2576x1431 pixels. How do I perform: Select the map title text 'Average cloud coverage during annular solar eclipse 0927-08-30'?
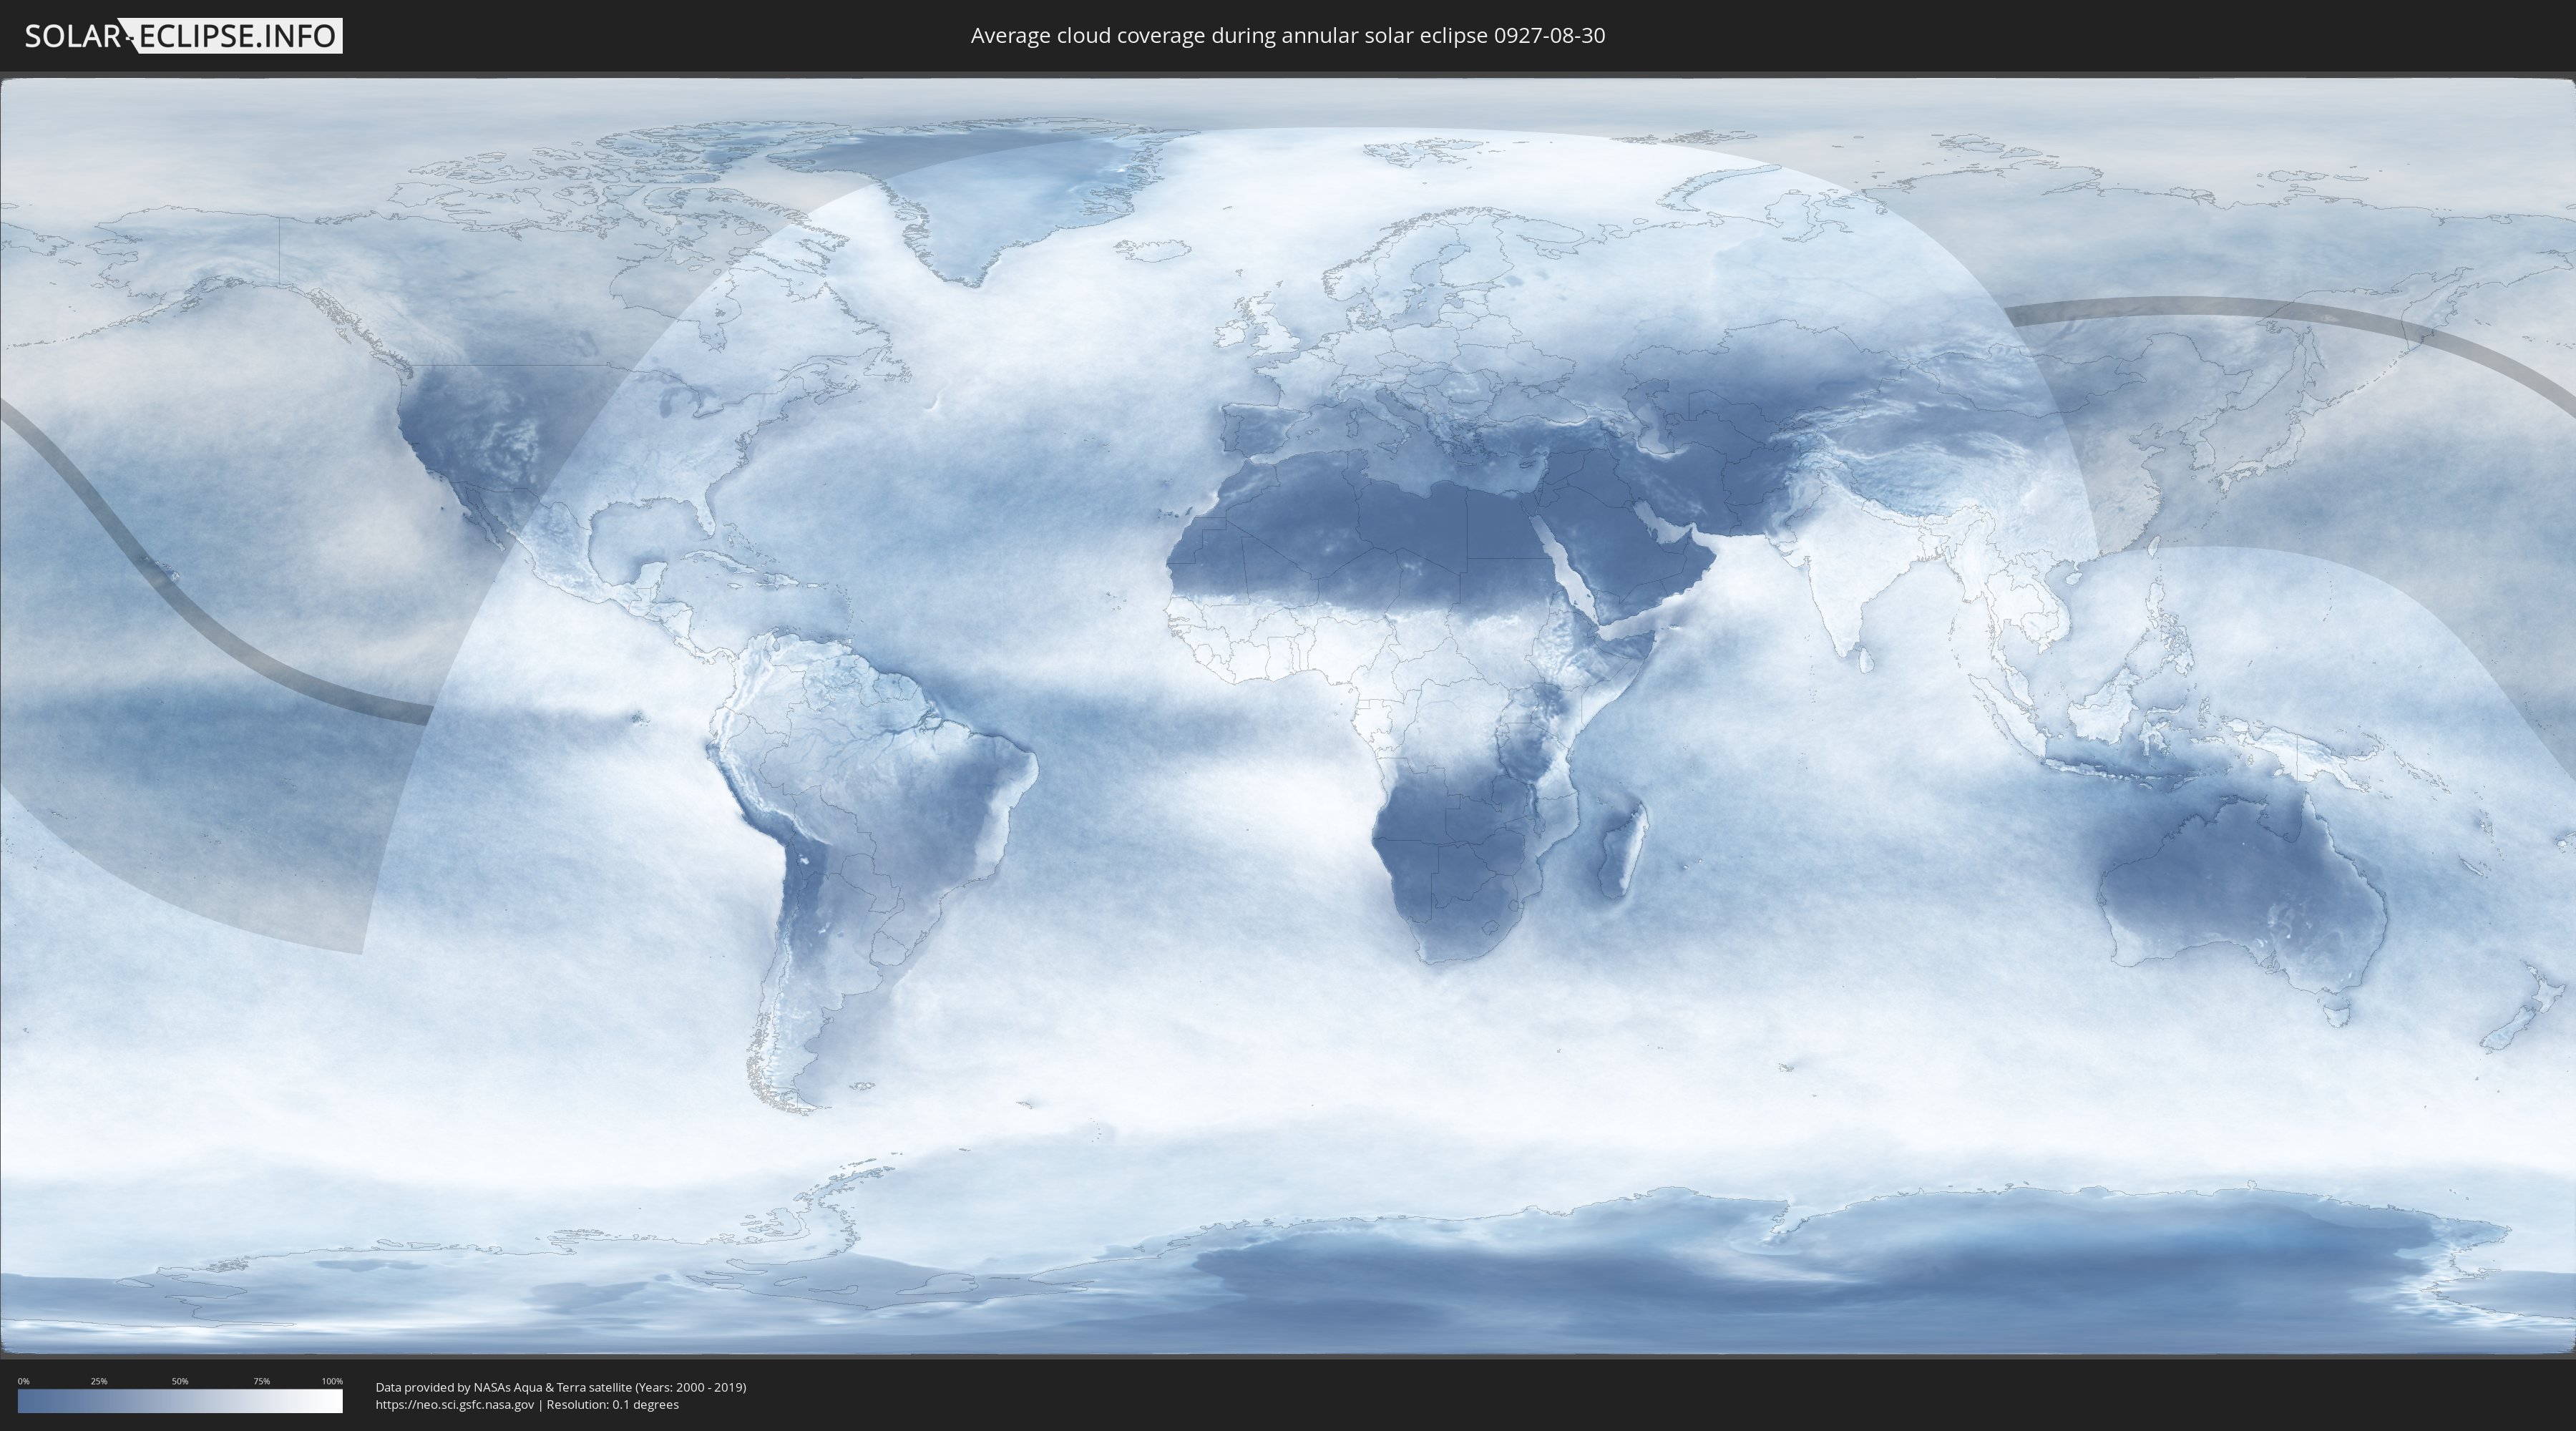[x=1288, y=36]
